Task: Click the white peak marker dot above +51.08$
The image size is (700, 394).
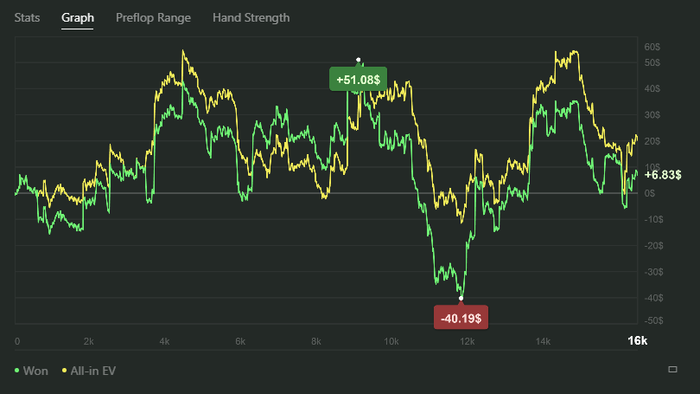Action: [x=358, y=60]
